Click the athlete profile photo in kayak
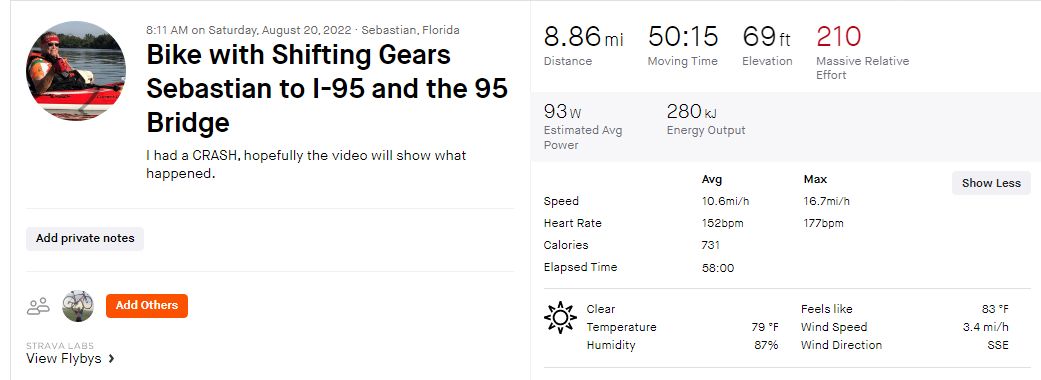This screenshot has height=380, width=1041. (76, 70)
